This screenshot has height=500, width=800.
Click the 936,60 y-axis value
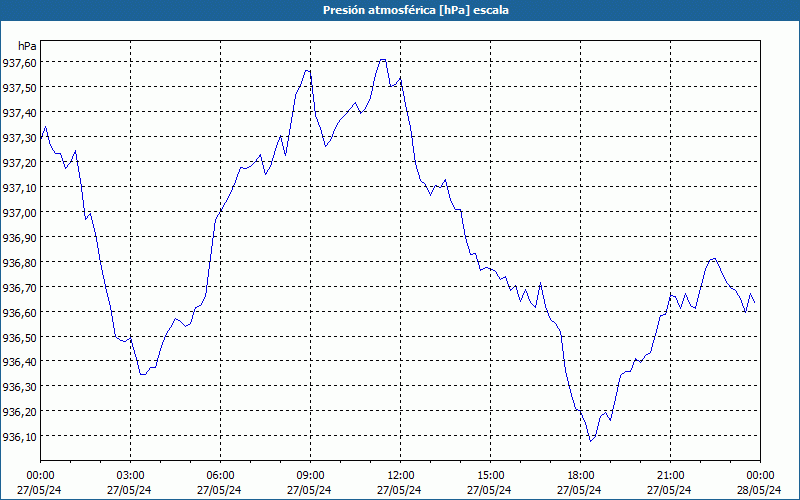(x=19, y=312)
